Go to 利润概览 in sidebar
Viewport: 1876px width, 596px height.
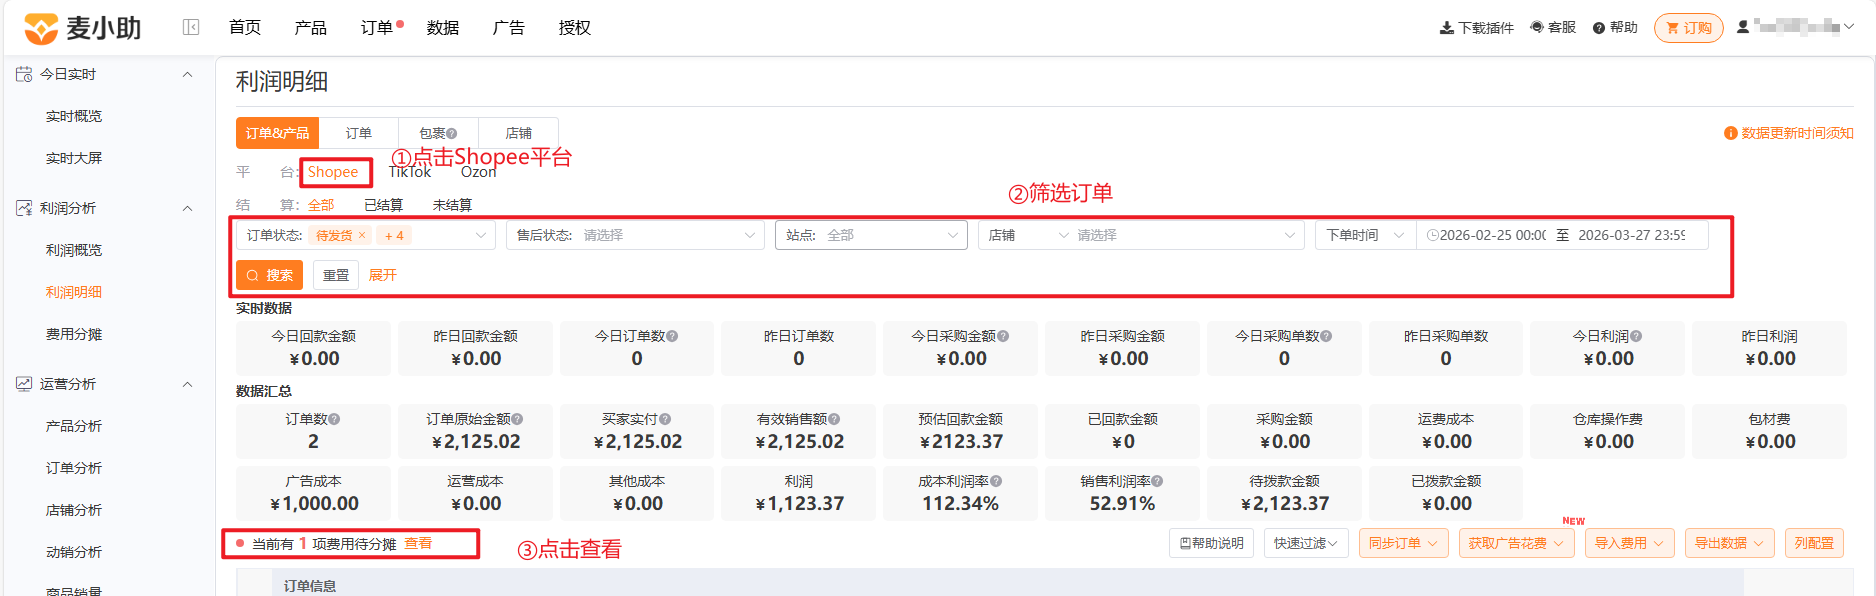74,250
